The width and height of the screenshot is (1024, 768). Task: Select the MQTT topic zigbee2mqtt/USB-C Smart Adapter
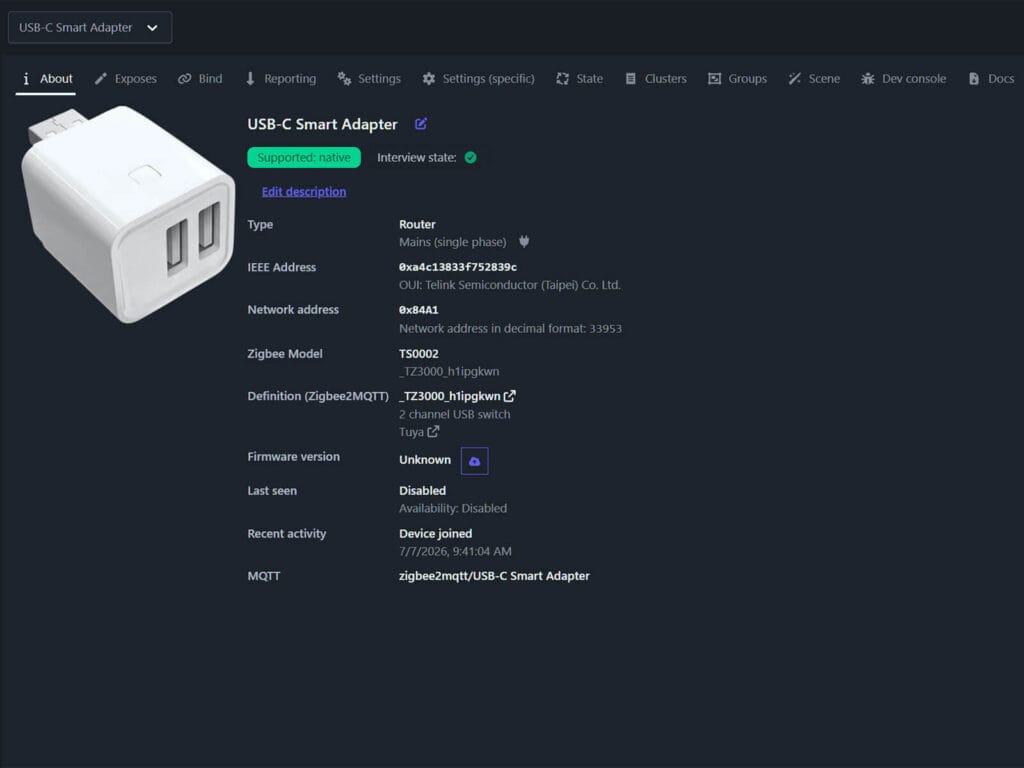(494, 576)
